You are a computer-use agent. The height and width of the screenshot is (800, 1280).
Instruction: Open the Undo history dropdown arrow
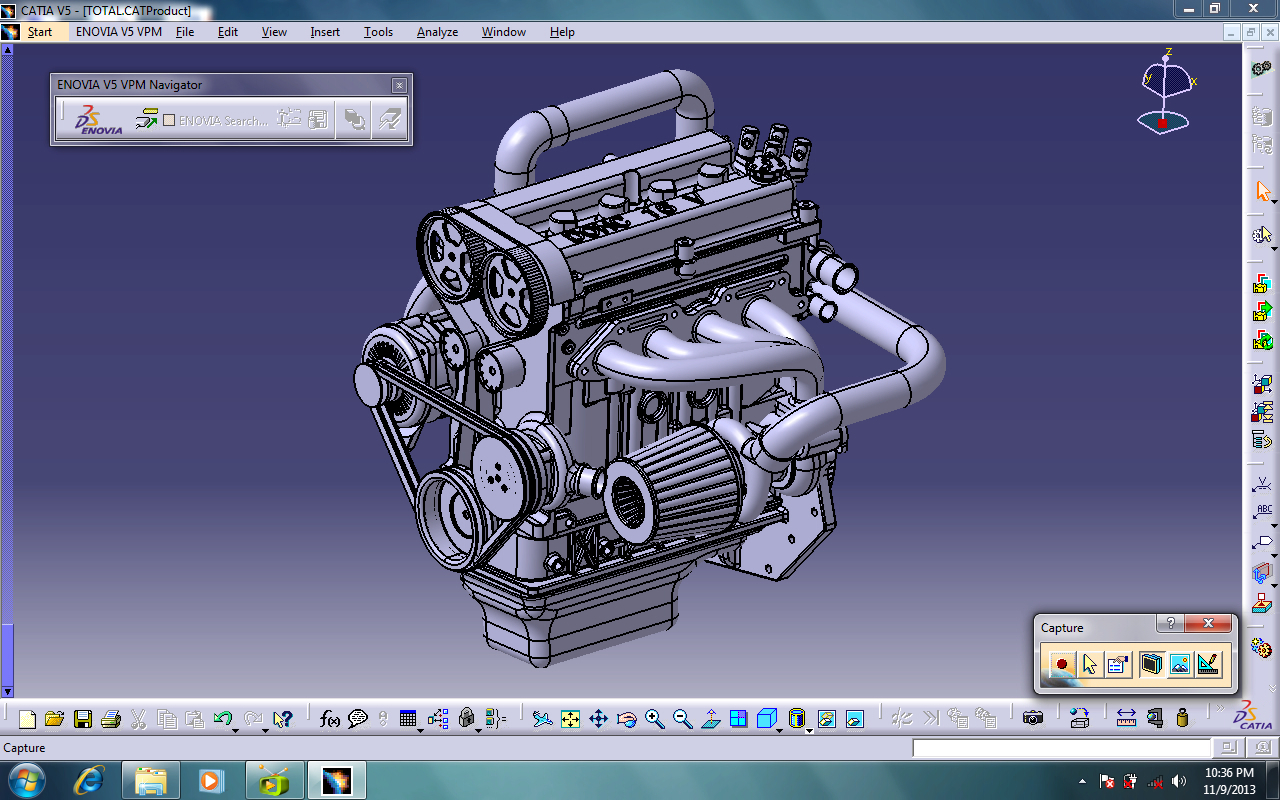coord(235,730)
